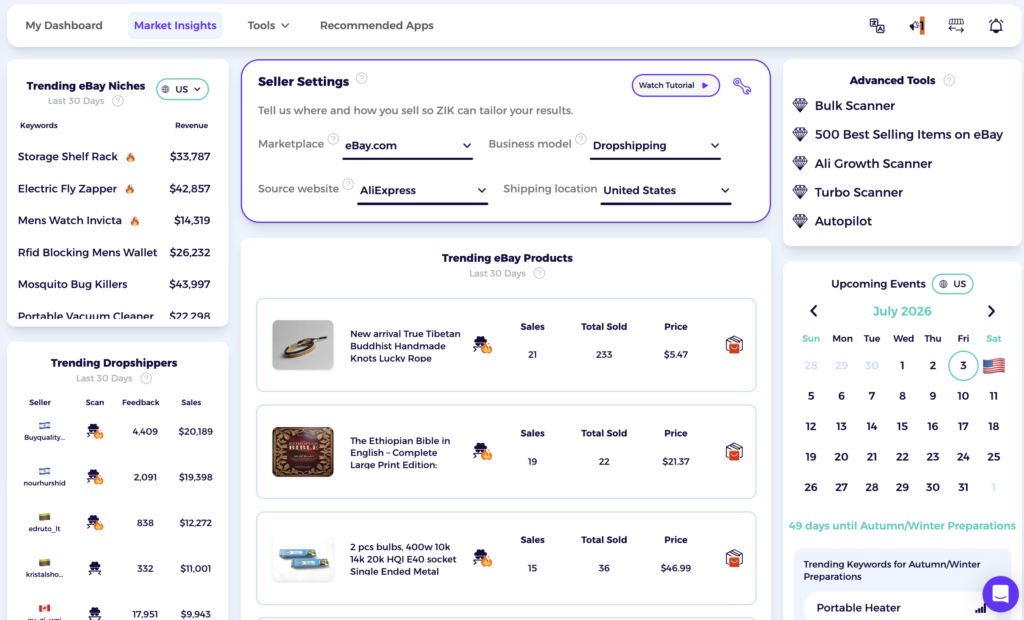The image size is (1024, 620).
Task: Open the language translate icon
Action: pos(877,25)
